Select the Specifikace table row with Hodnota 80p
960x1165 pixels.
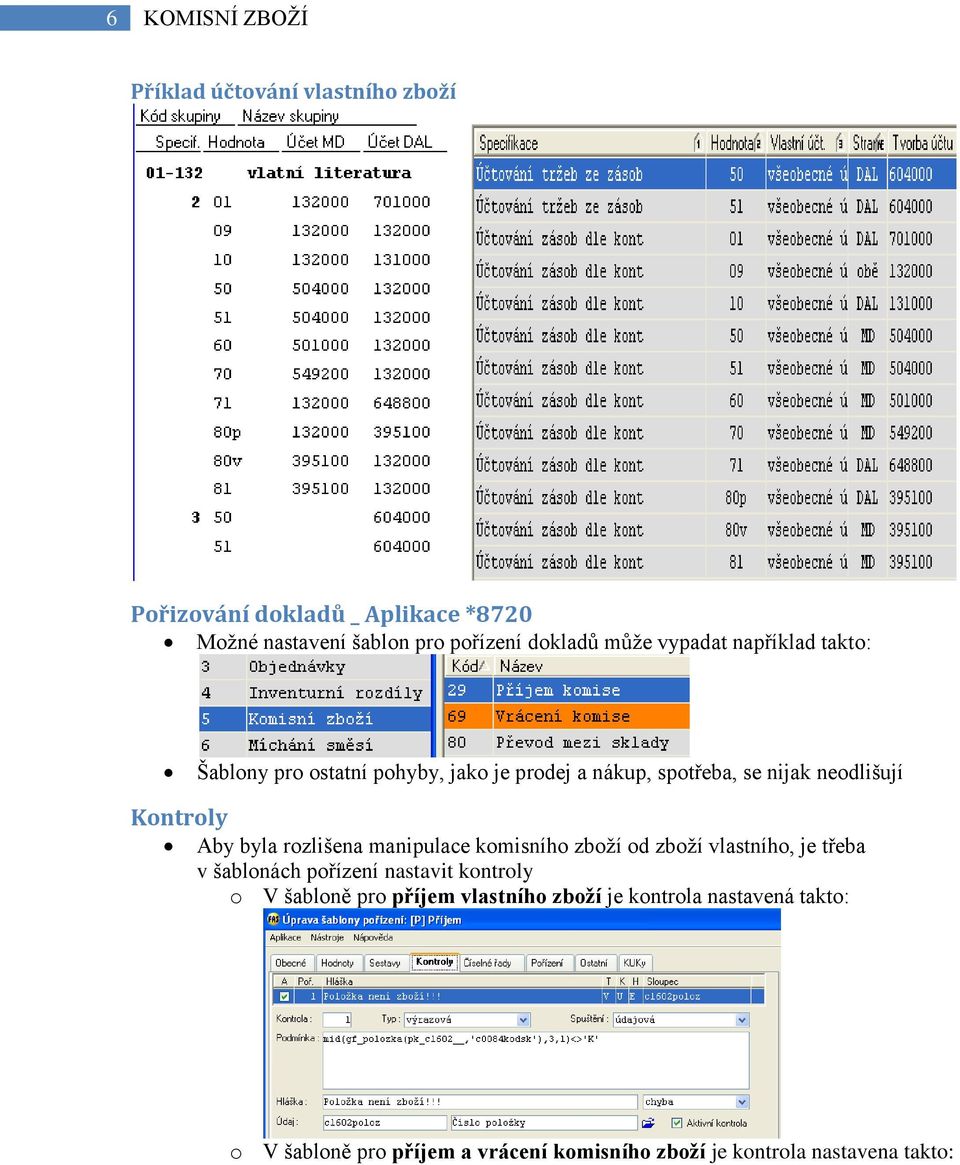coord(715,497)
